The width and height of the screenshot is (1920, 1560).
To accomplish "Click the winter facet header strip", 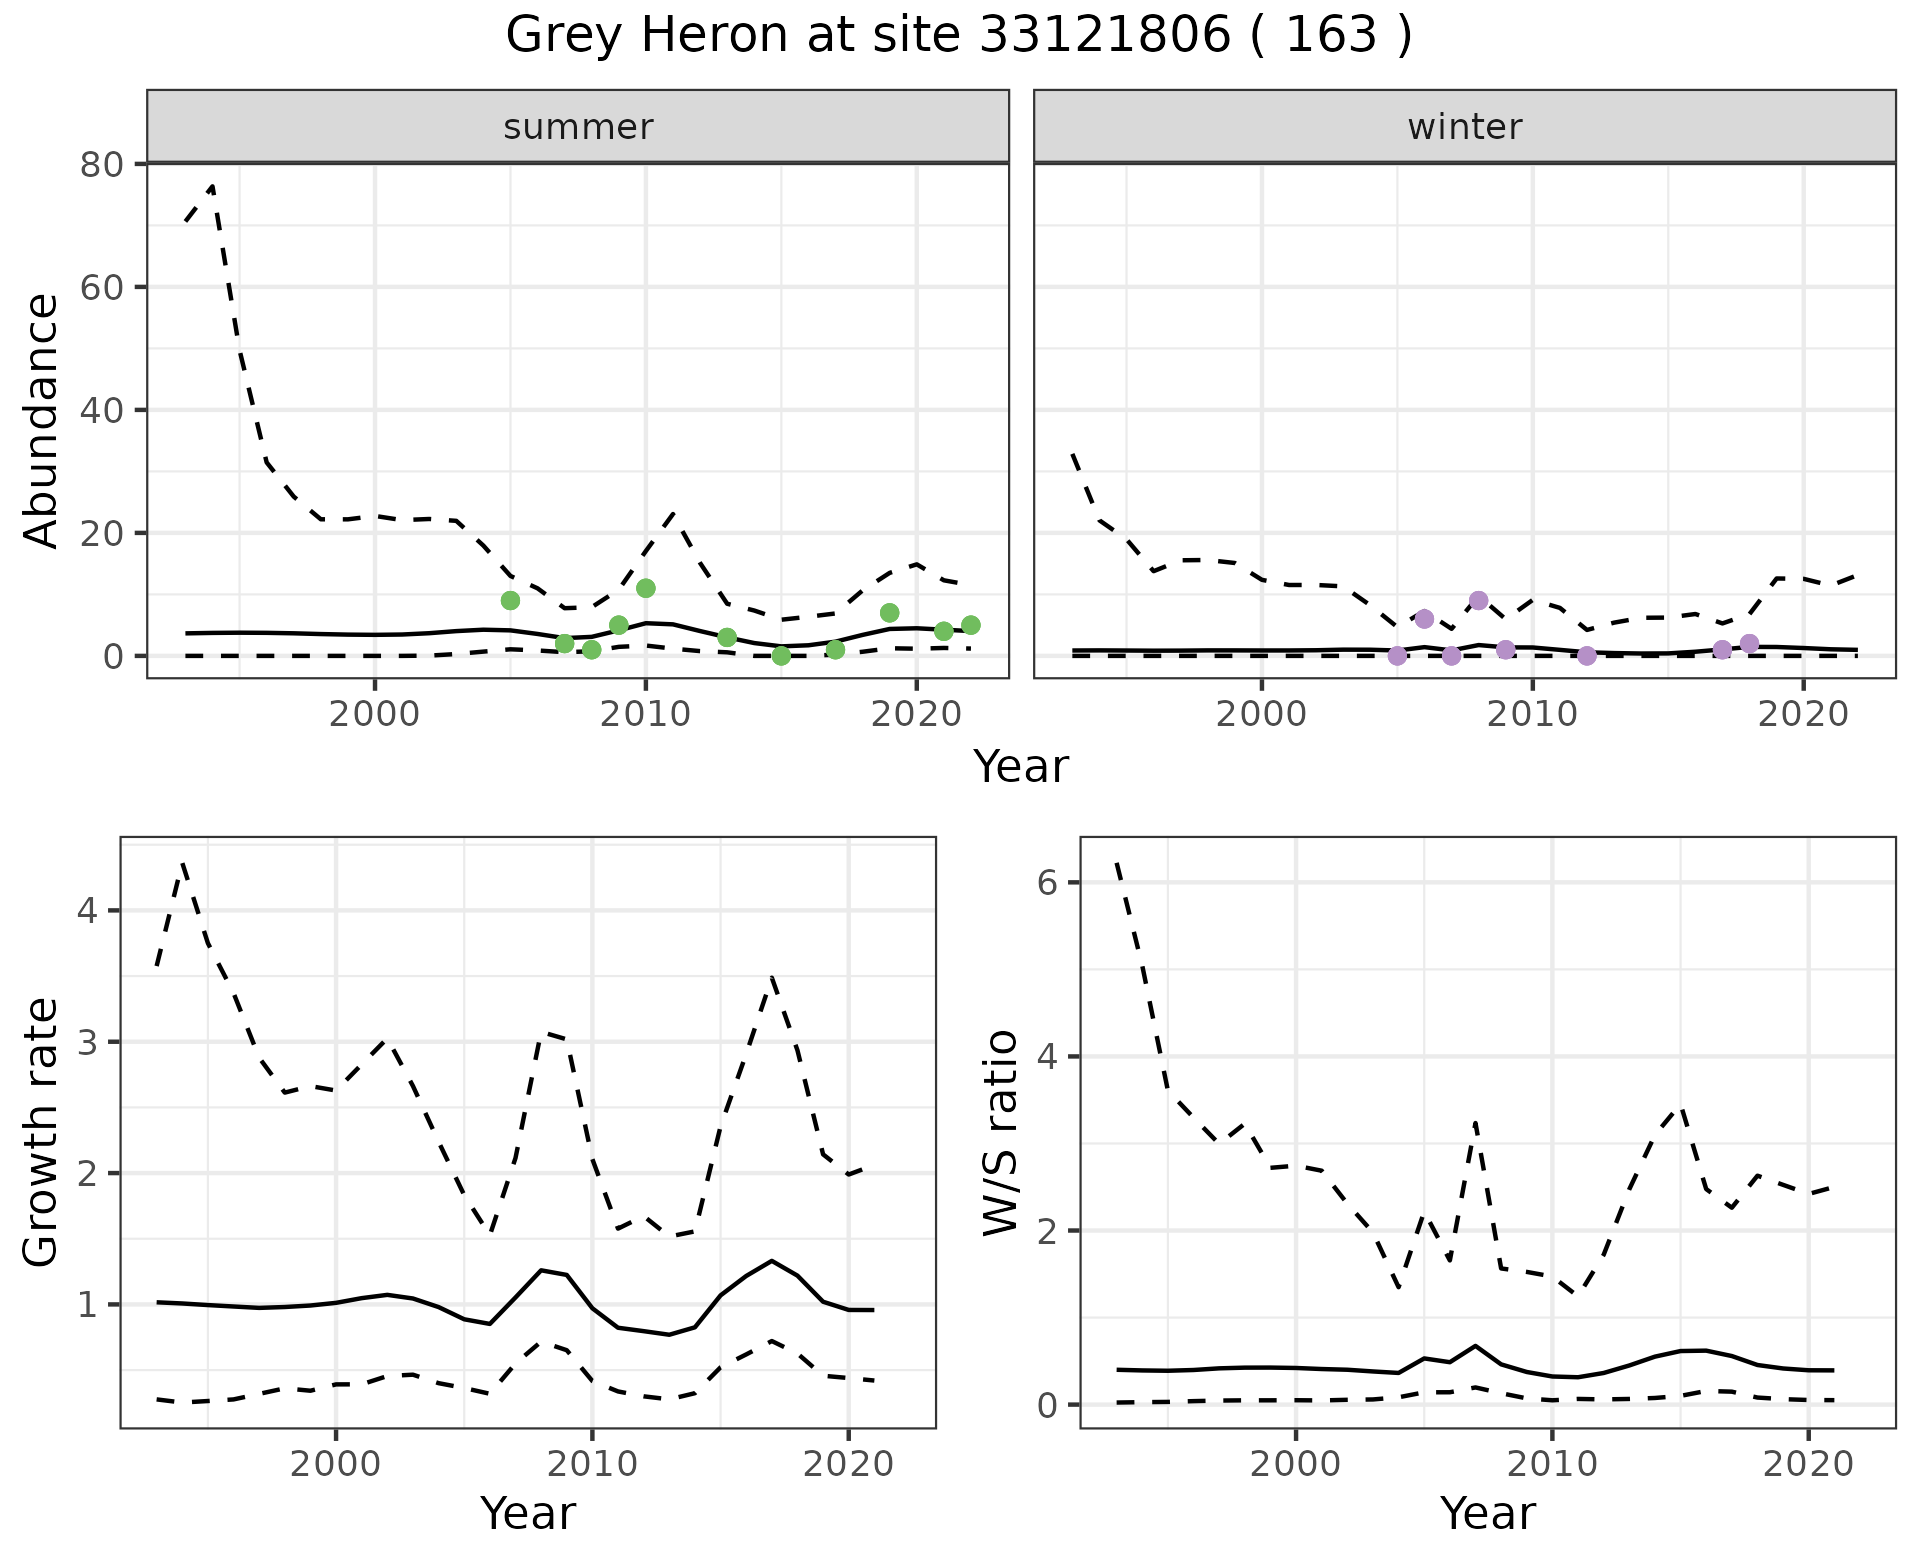I will (1464, 127).
